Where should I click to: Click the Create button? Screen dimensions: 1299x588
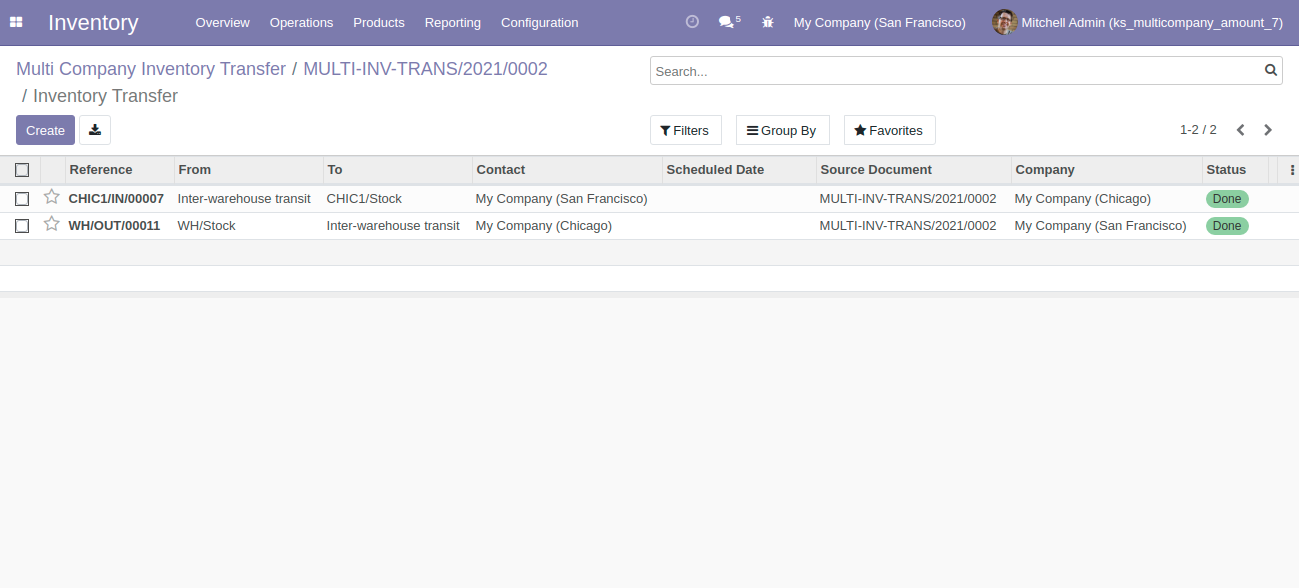45,130
